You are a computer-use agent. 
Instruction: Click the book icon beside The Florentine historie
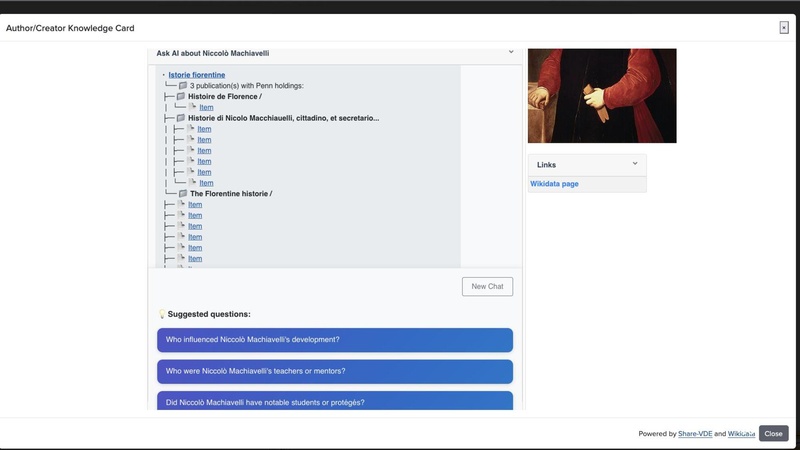[183, 194]
